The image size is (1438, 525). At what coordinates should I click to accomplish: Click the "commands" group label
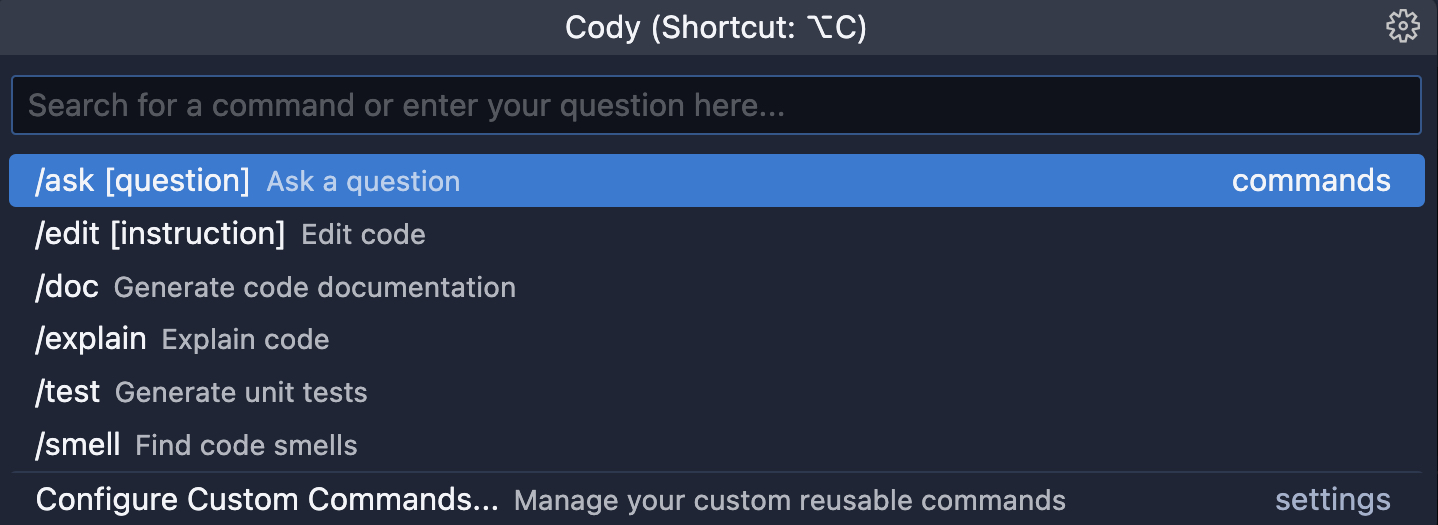[1311, 181]
